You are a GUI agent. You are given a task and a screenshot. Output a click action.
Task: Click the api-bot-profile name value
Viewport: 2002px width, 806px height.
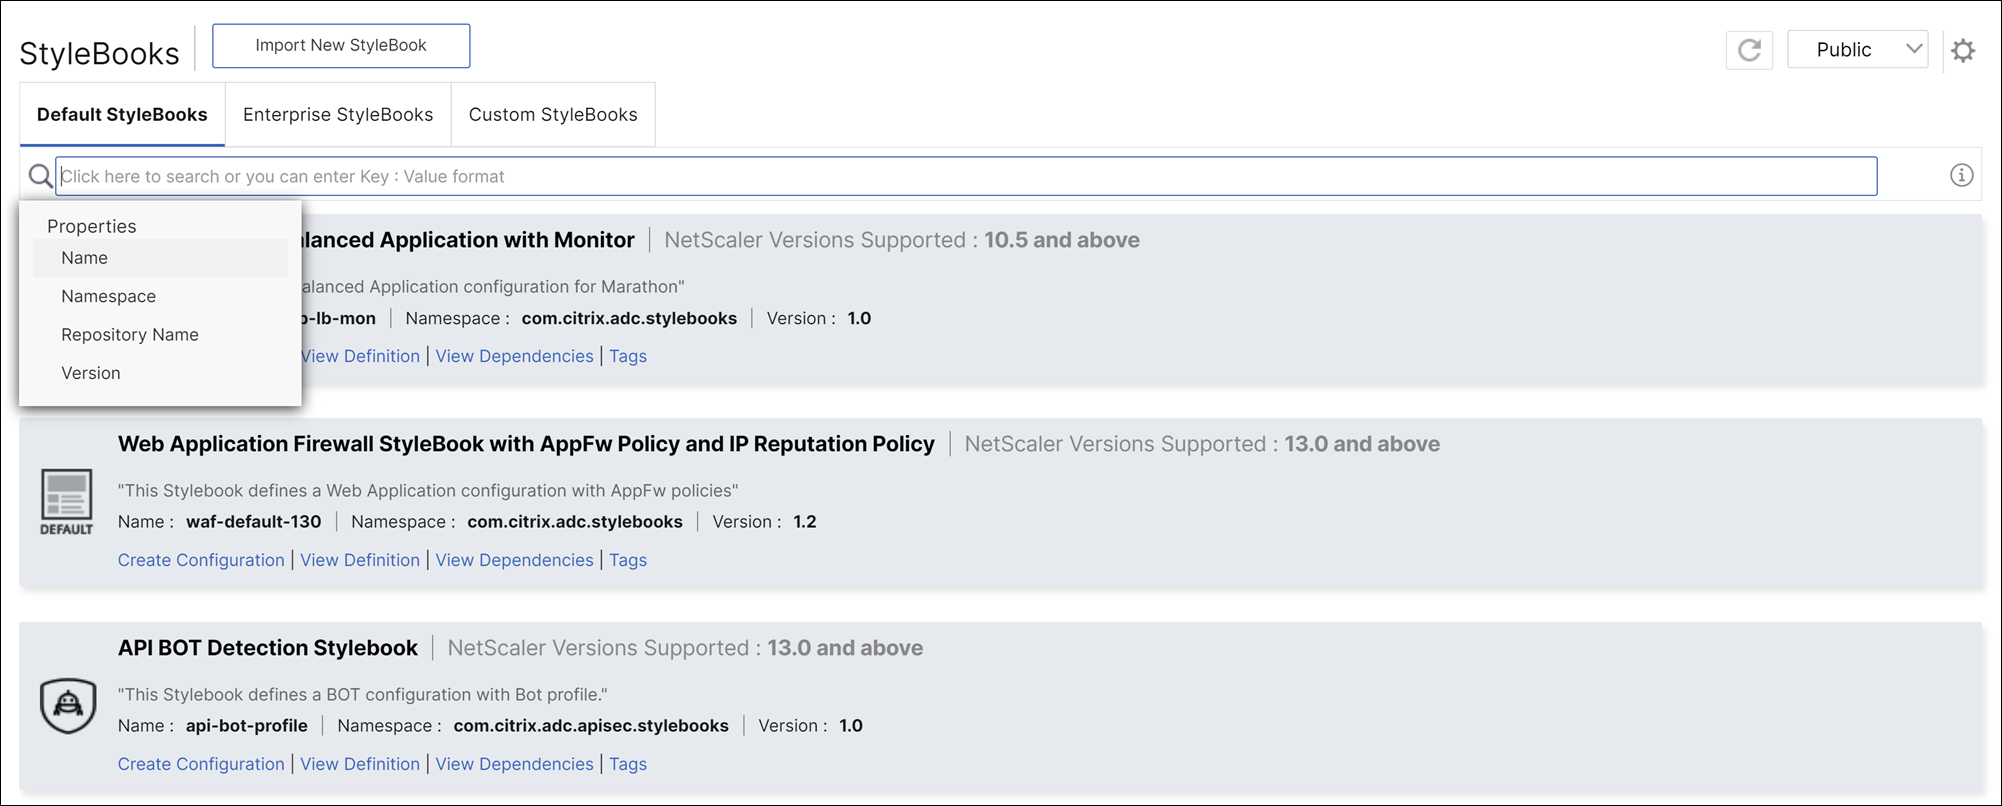247,726
